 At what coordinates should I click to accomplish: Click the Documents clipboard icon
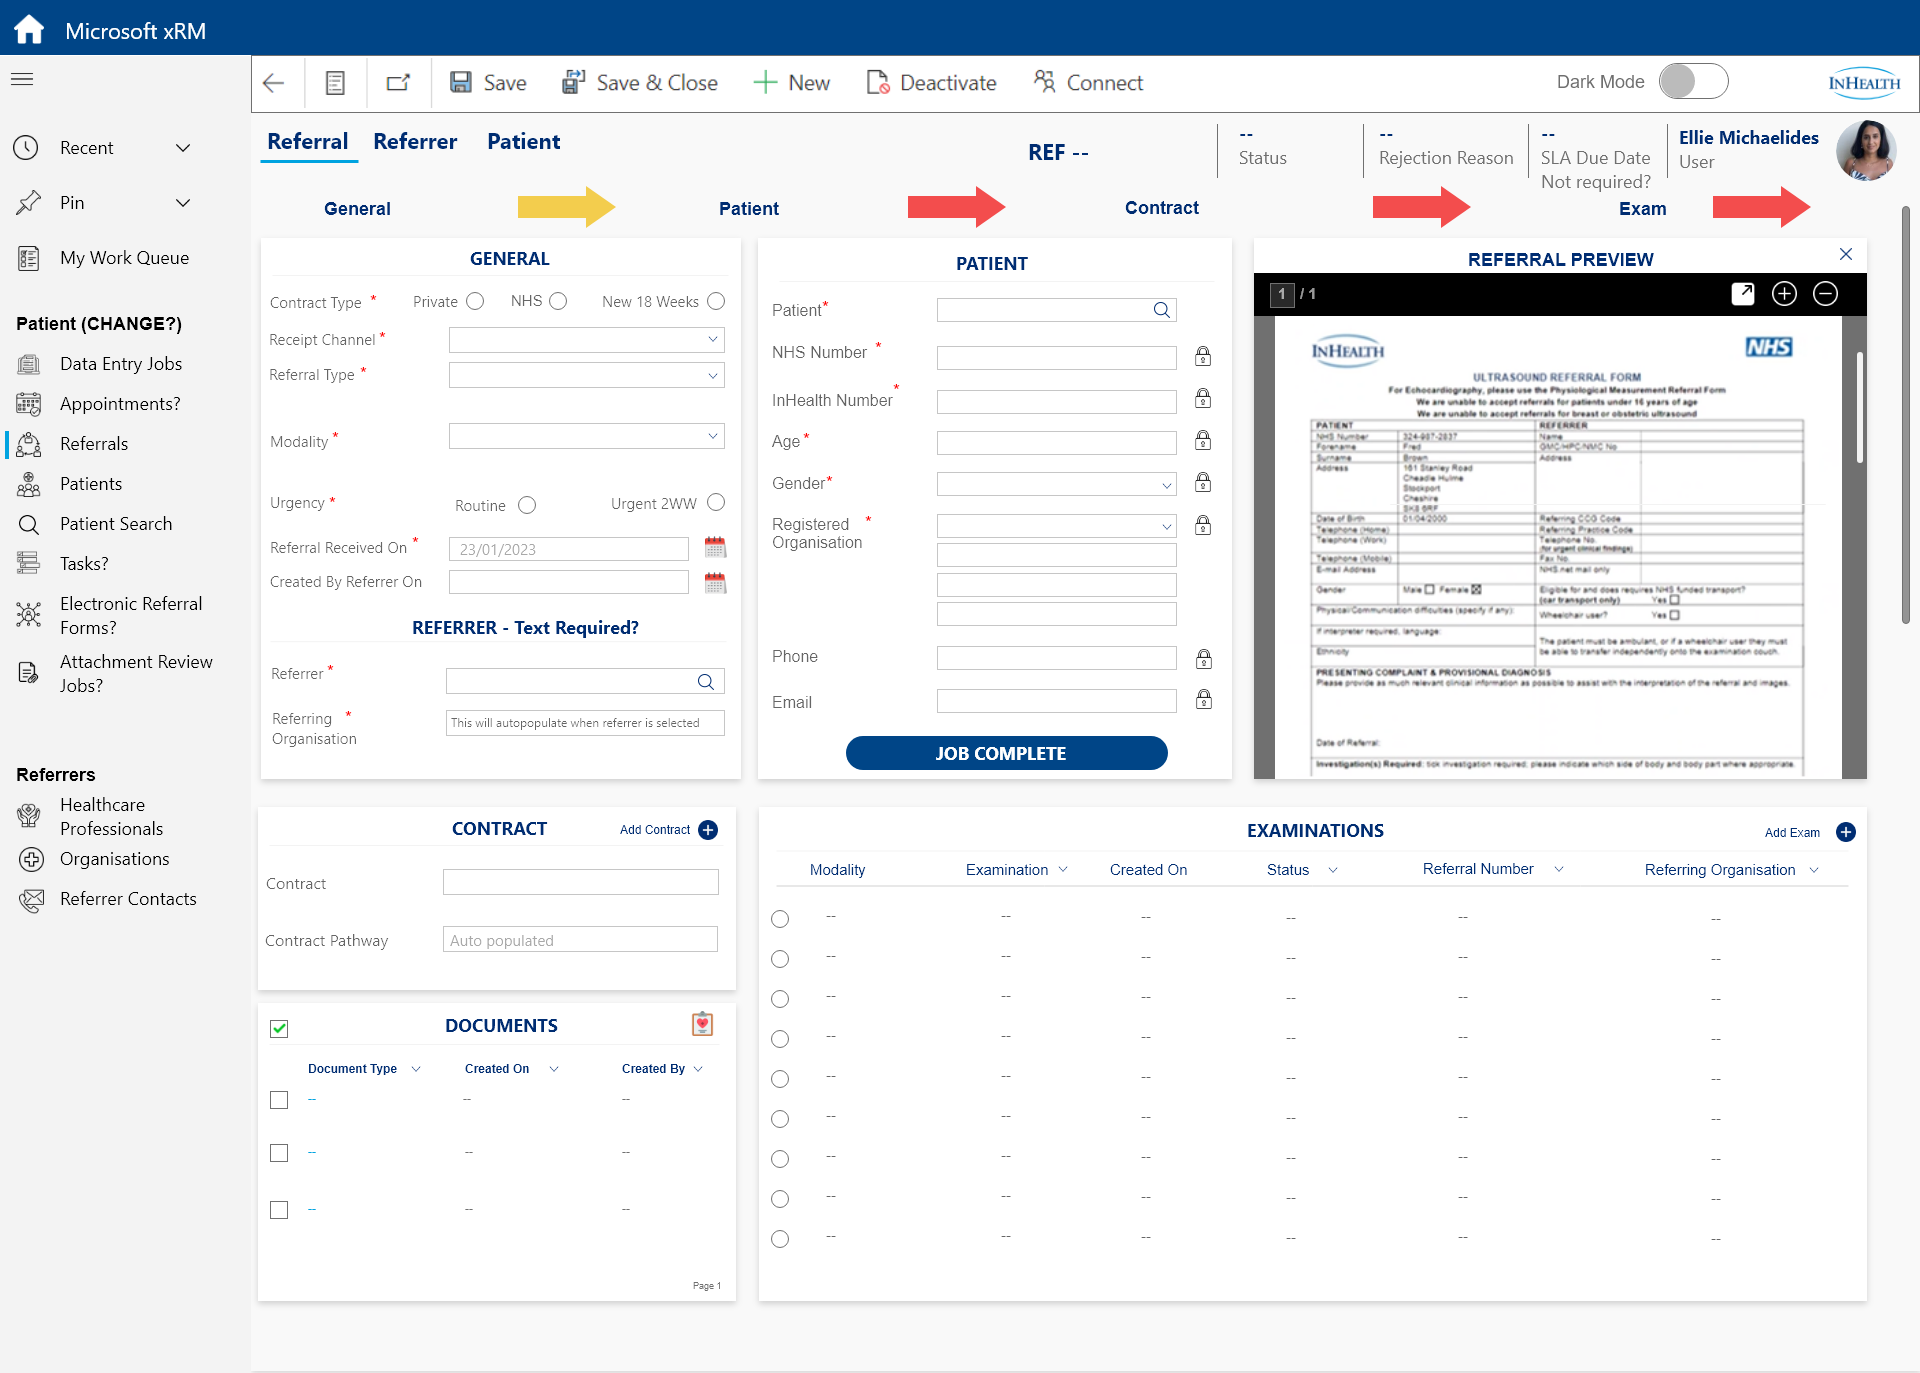702,1024
